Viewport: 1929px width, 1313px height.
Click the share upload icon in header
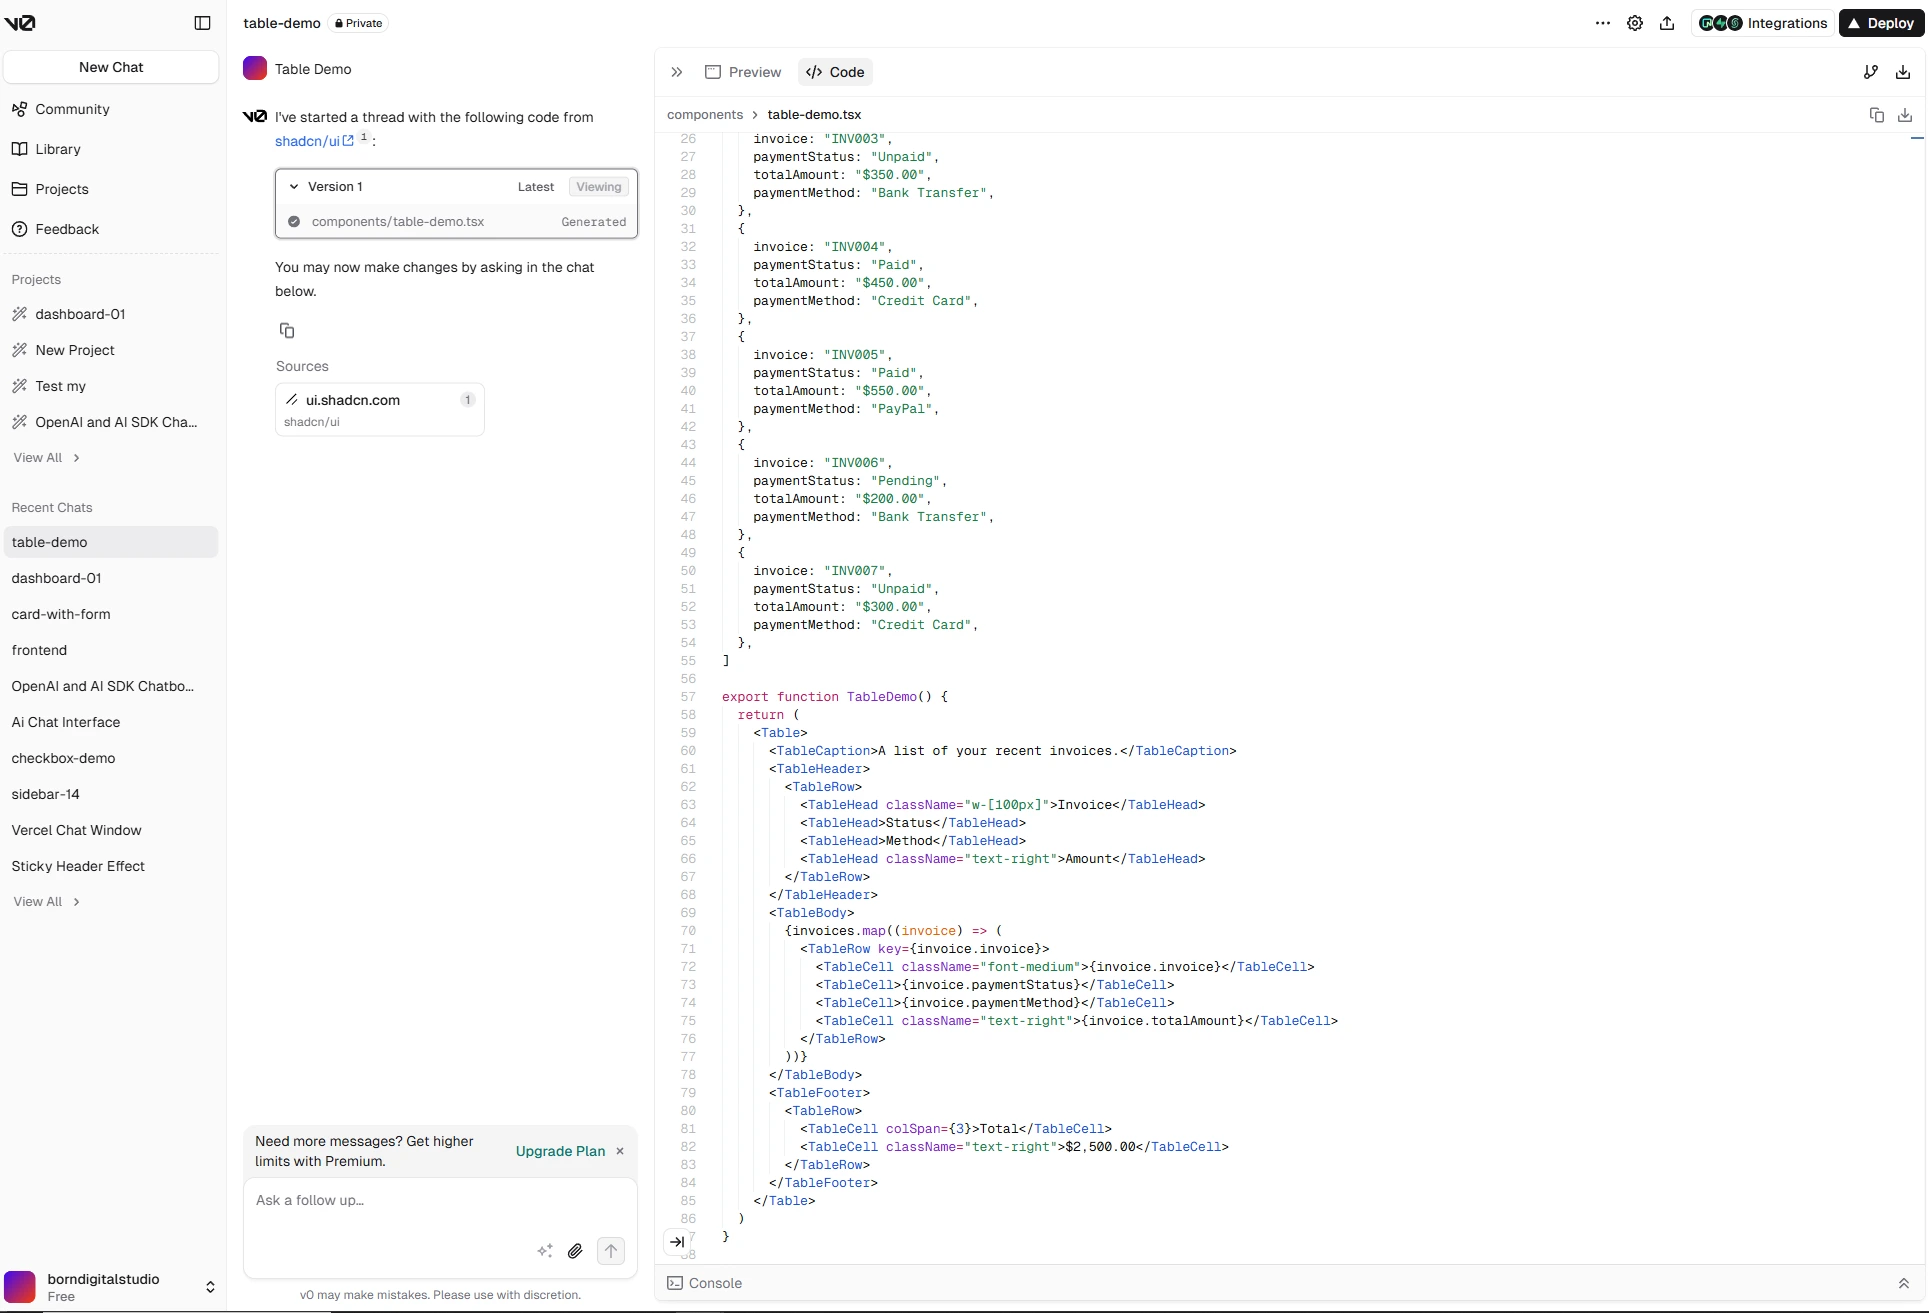tap(1667, 23)
